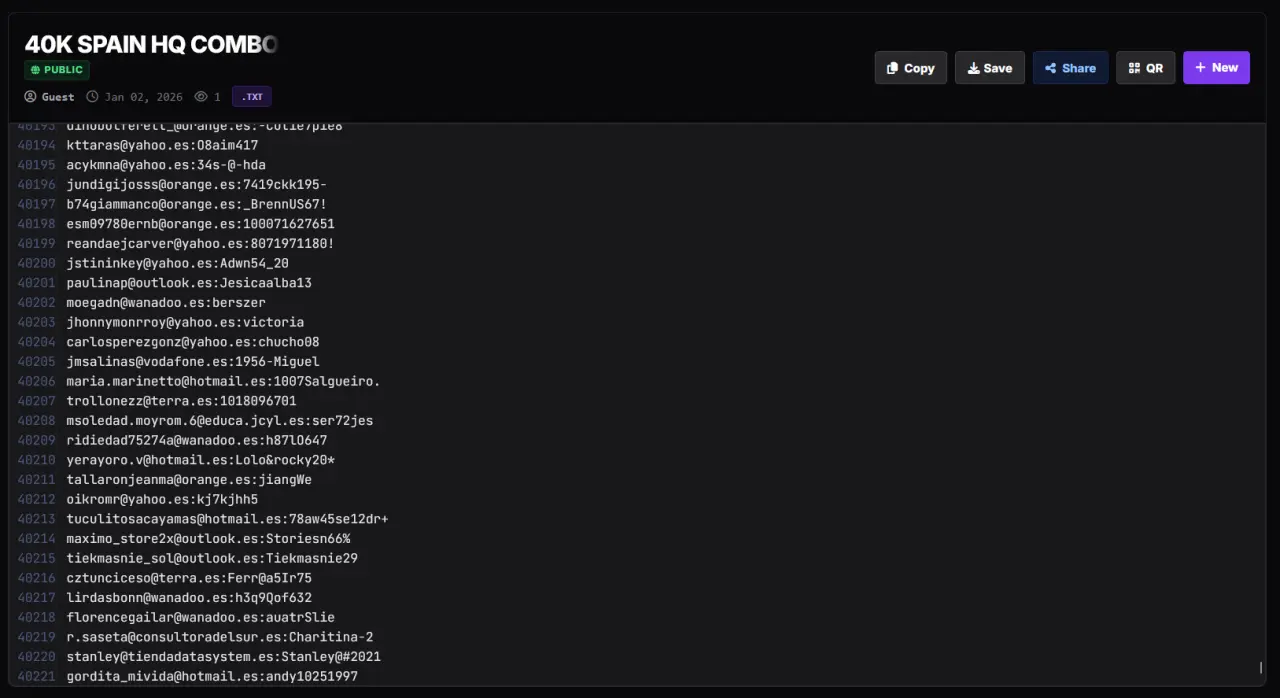Click the share icon on the Share button
The width and height of the screenshot is (1280, 698).
pyautogui.click(x=1050, y=68)
